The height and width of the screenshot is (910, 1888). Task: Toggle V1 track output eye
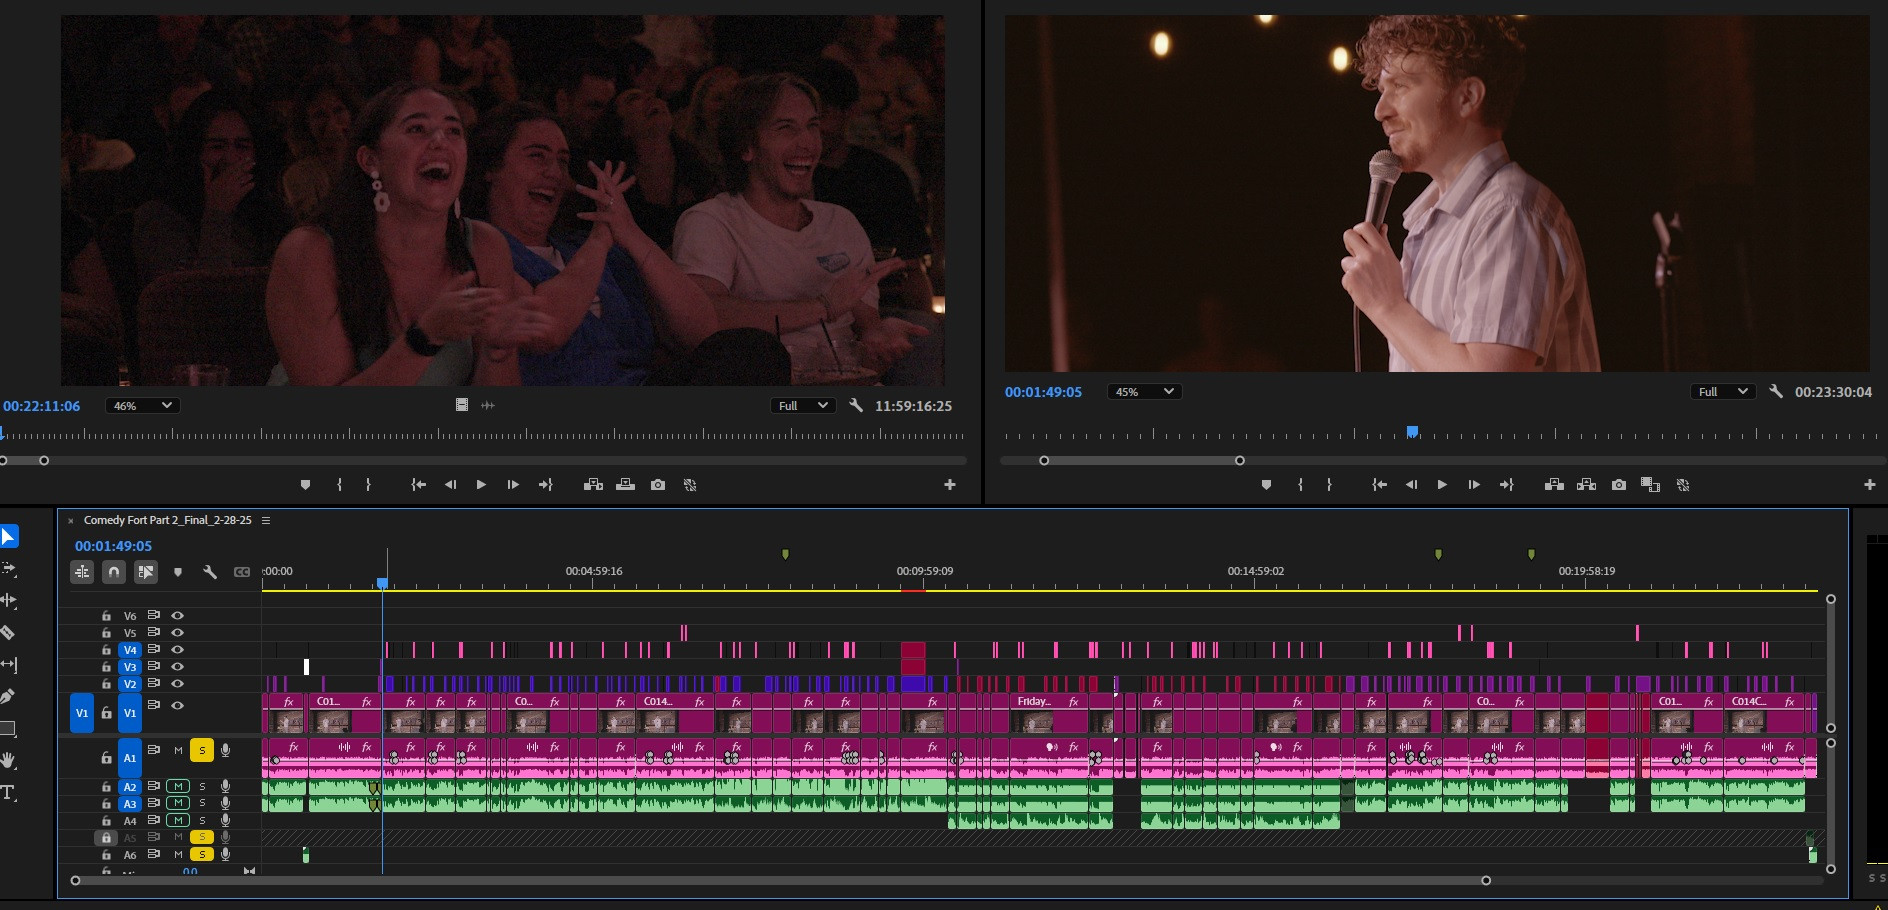(177, 705)
